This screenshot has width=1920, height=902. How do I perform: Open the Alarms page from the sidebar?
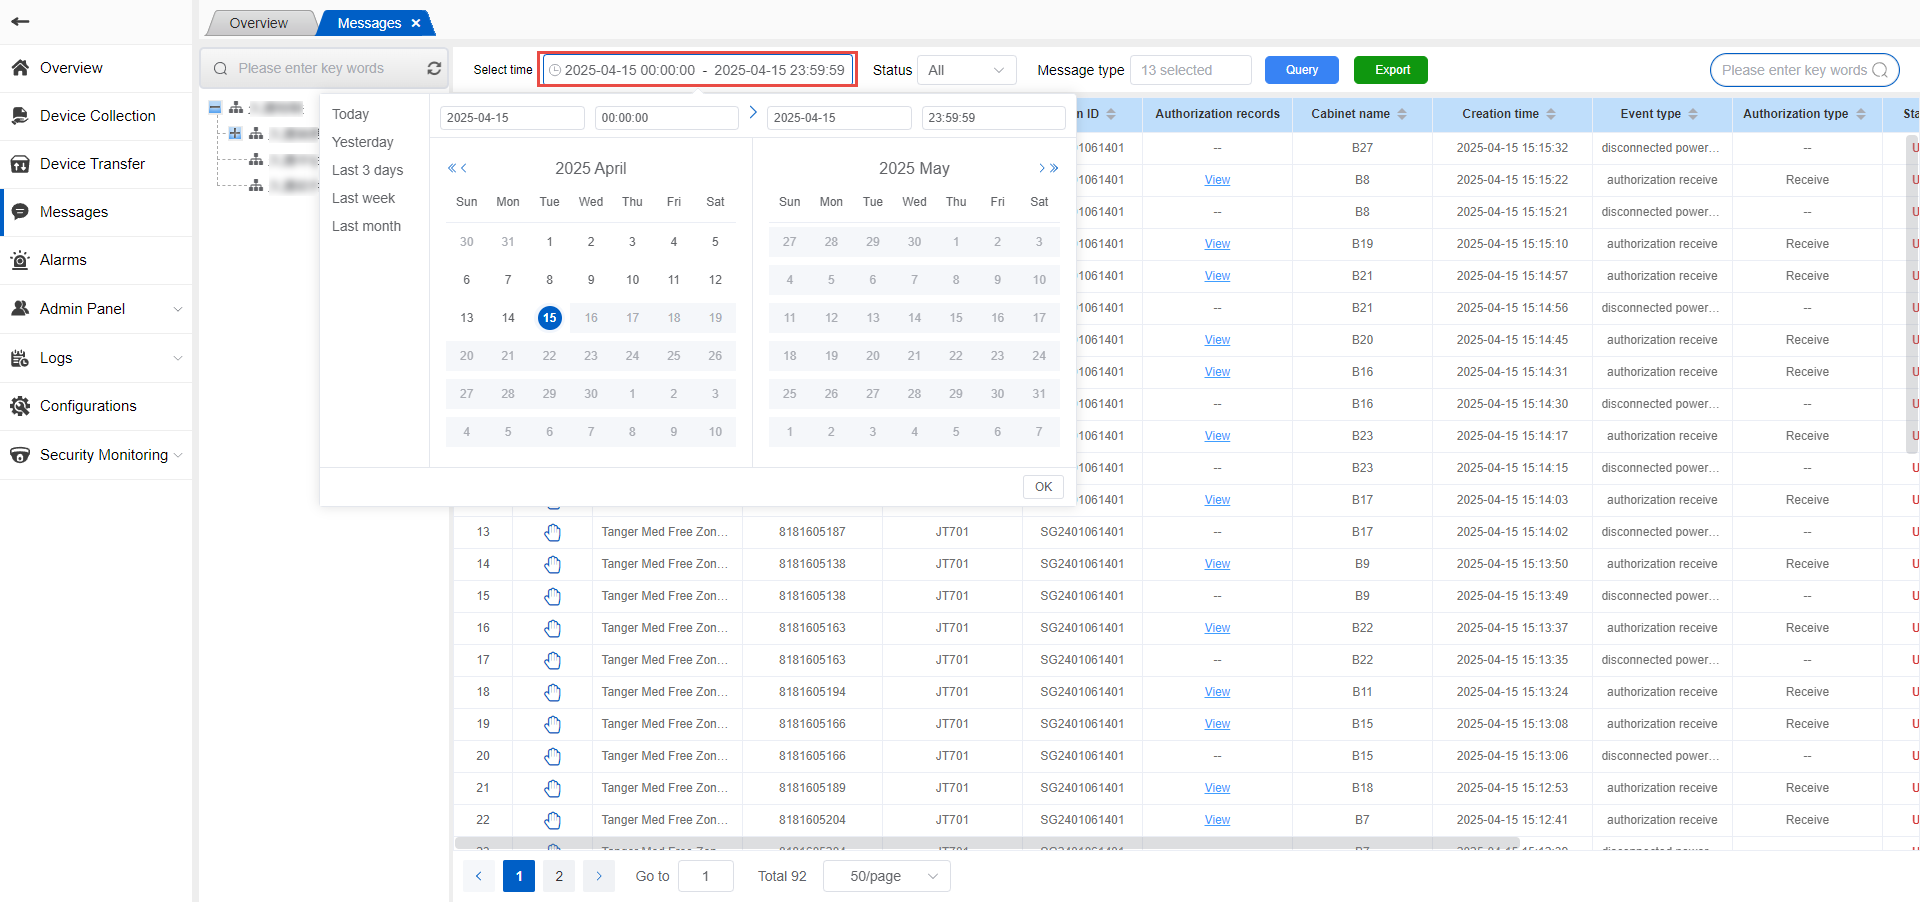[63, 260]
